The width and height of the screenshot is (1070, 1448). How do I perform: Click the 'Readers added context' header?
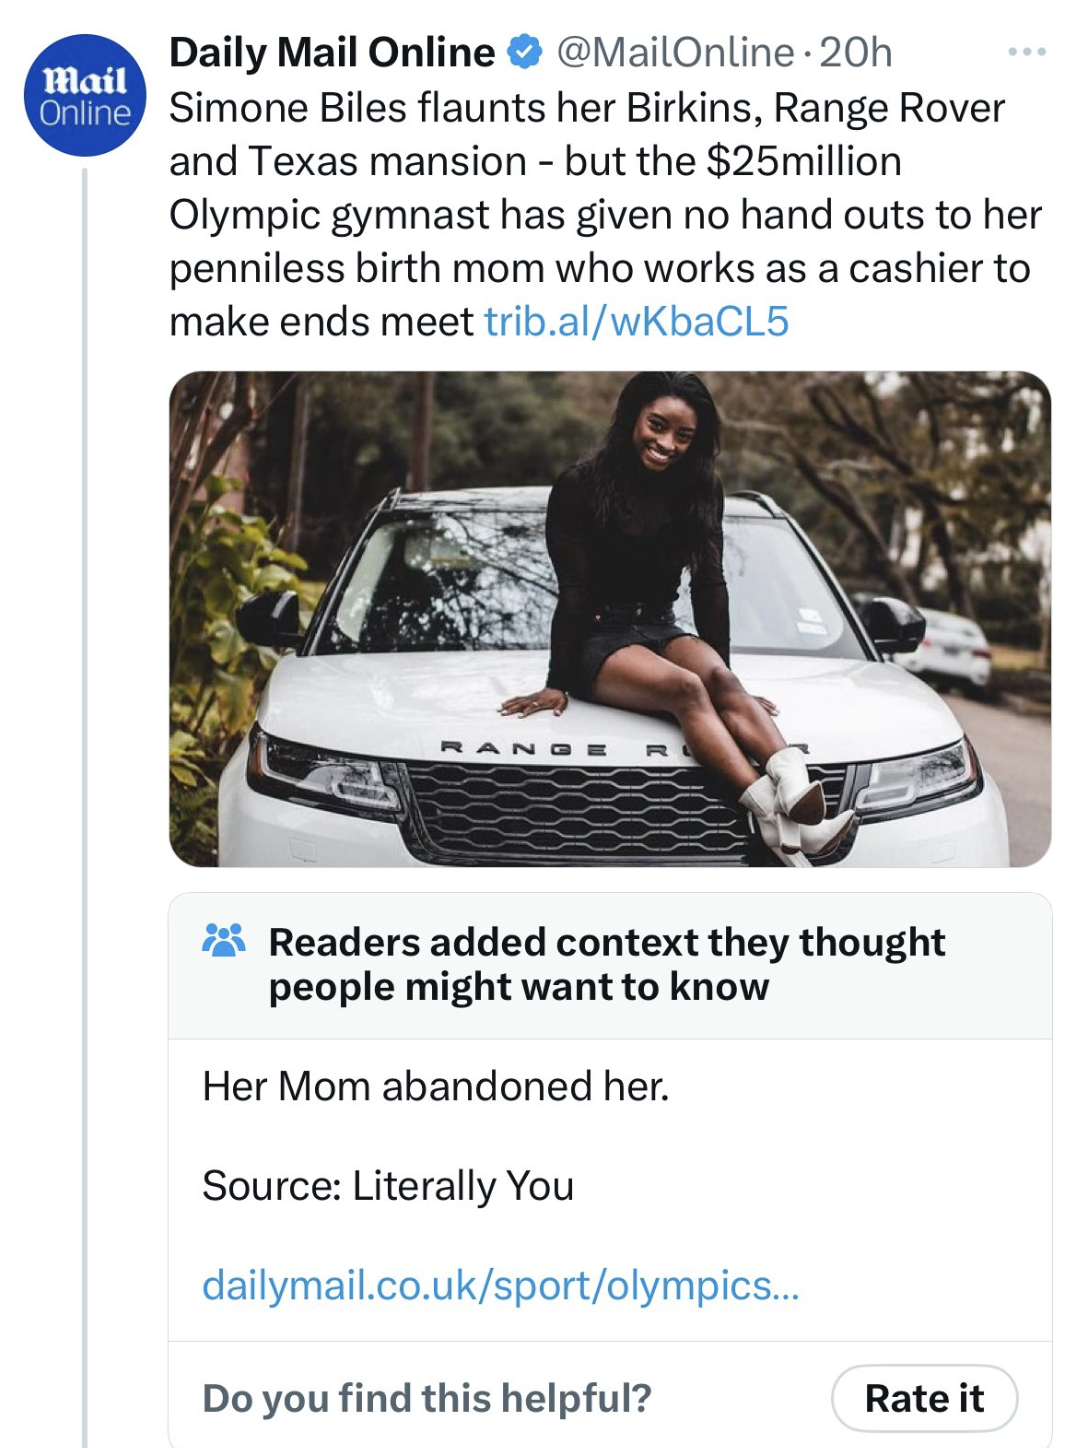click(x=606, y=942)
